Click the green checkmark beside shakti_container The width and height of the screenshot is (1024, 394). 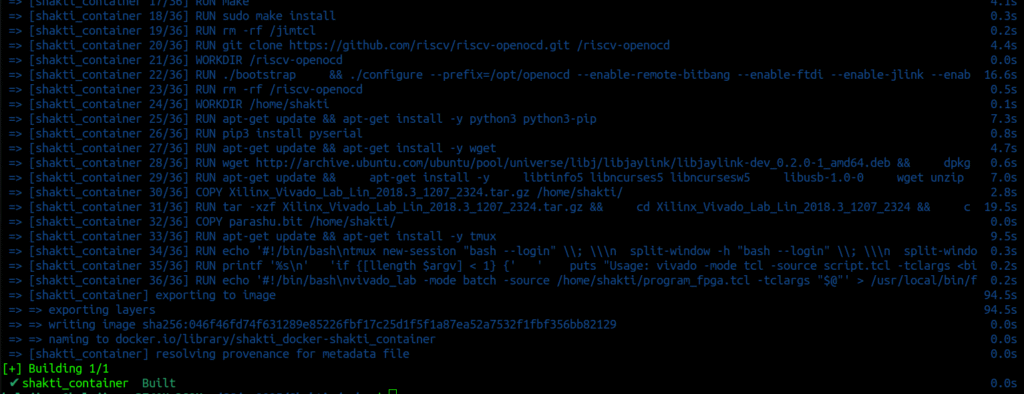tap(14, 383)
